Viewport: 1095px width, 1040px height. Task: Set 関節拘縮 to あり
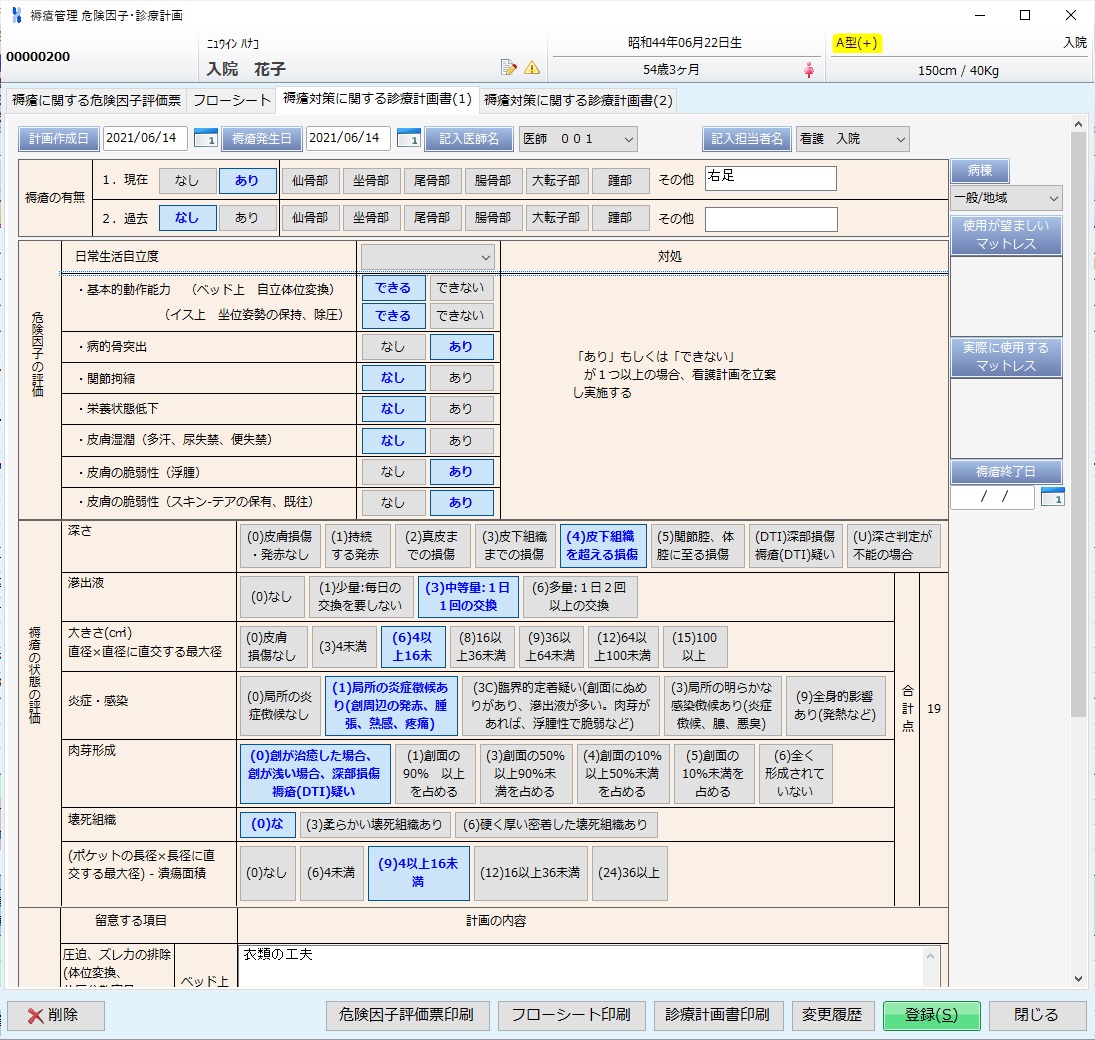point(461,378)
